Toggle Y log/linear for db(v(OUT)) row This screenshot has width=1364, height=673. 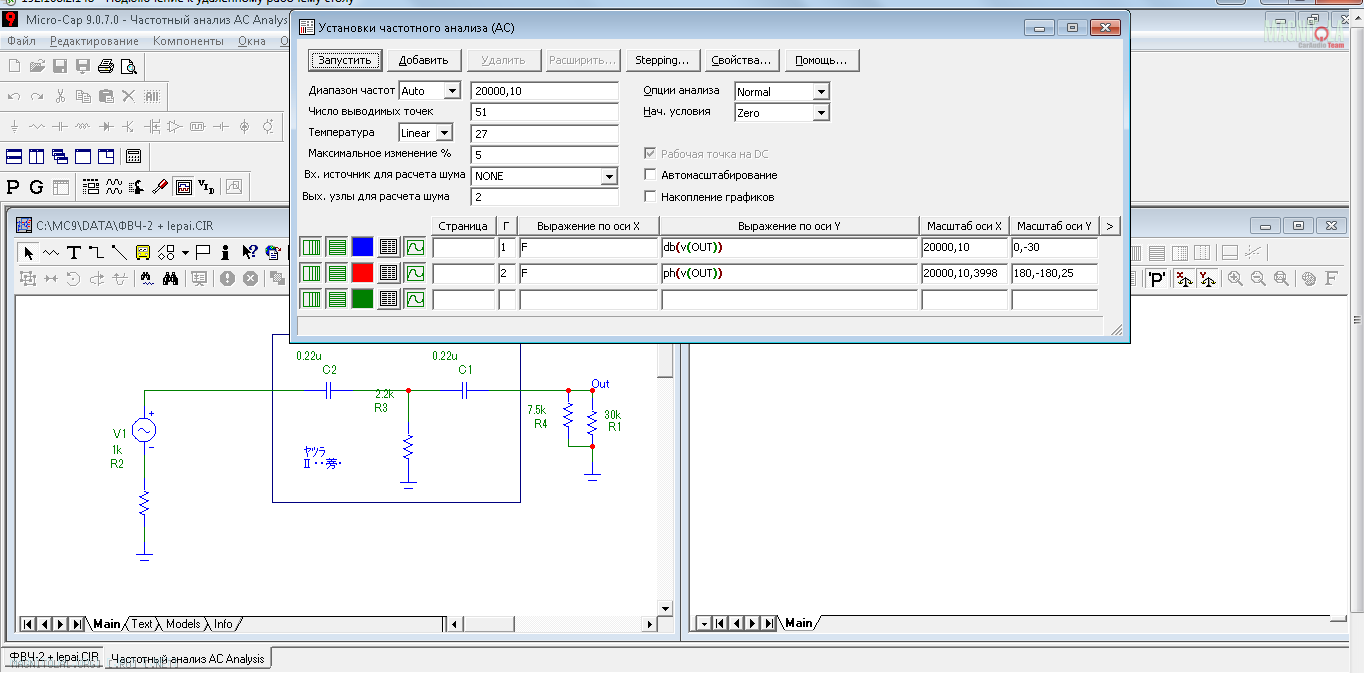point(337,247)
